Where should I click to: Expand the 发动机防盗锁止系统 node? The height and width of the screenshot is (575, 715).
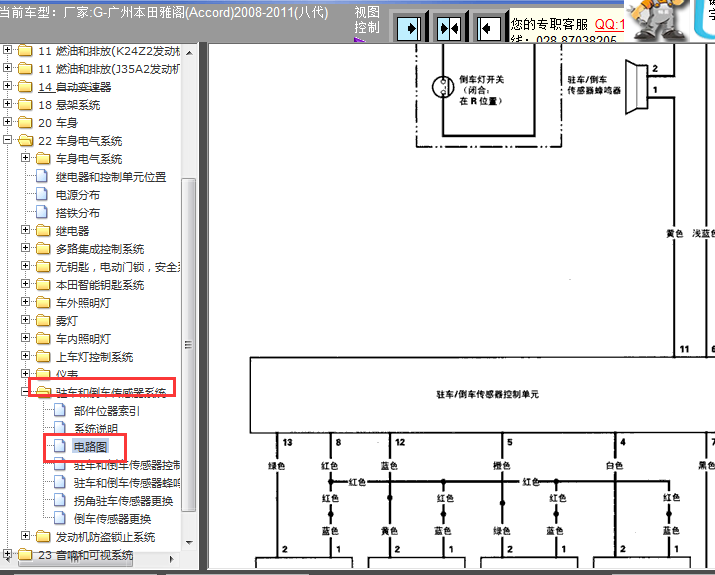(x=26, y=536)
